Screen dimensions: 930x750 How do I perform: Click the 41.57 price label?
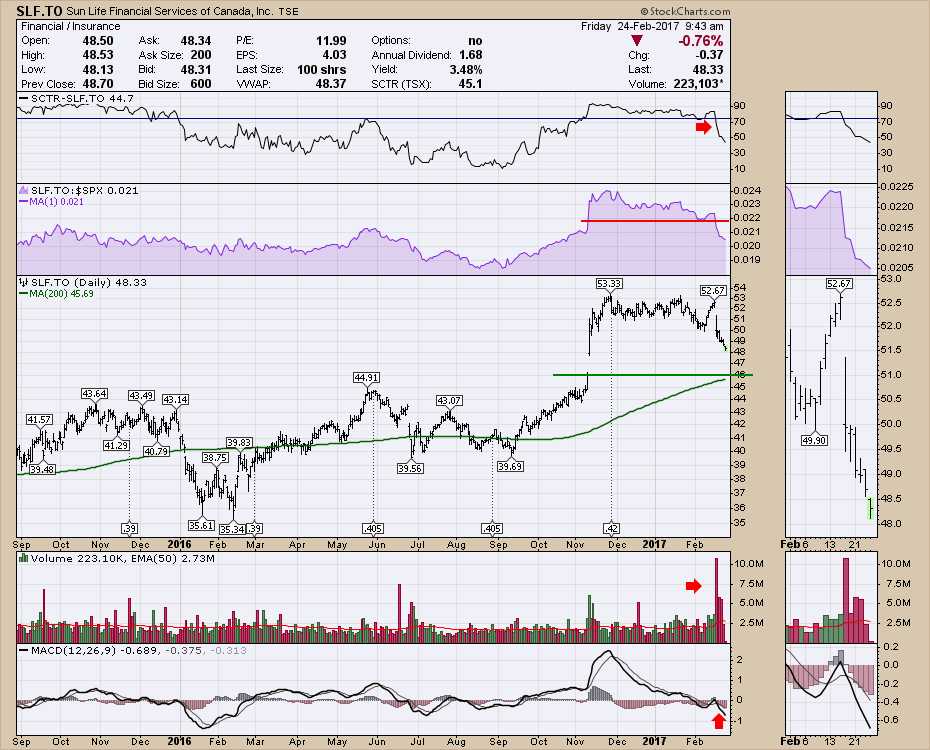(x=39, y=419)
